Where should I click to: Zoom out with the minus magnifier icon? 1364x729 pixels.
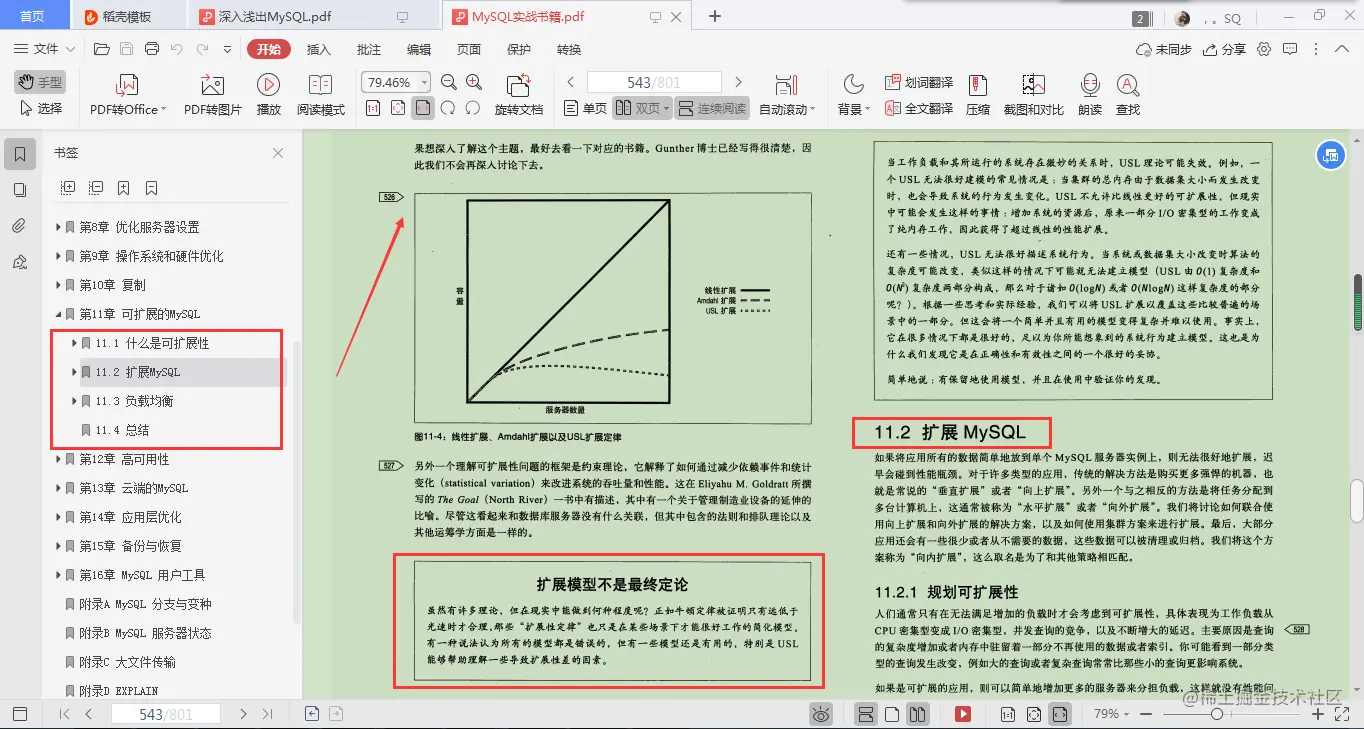pos(449,83)
